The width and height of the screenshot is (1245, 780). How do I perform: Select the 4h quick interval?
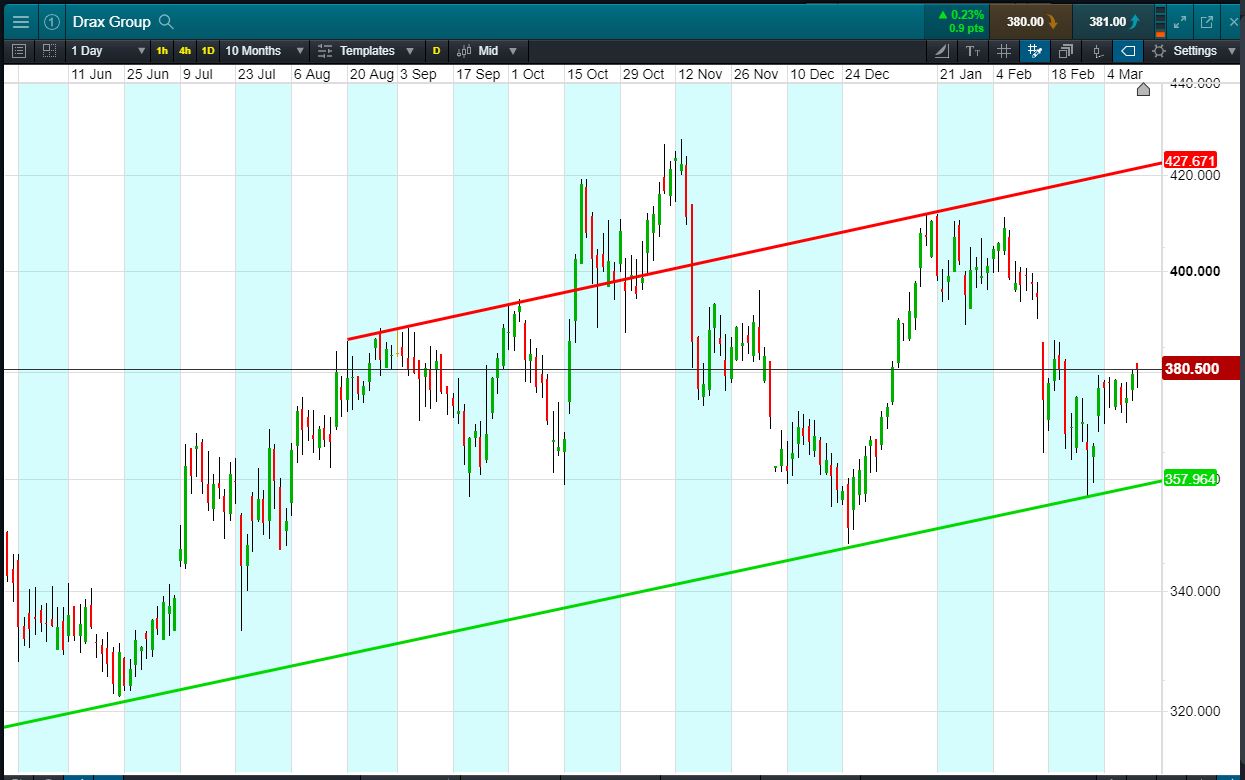coord(185,50)
